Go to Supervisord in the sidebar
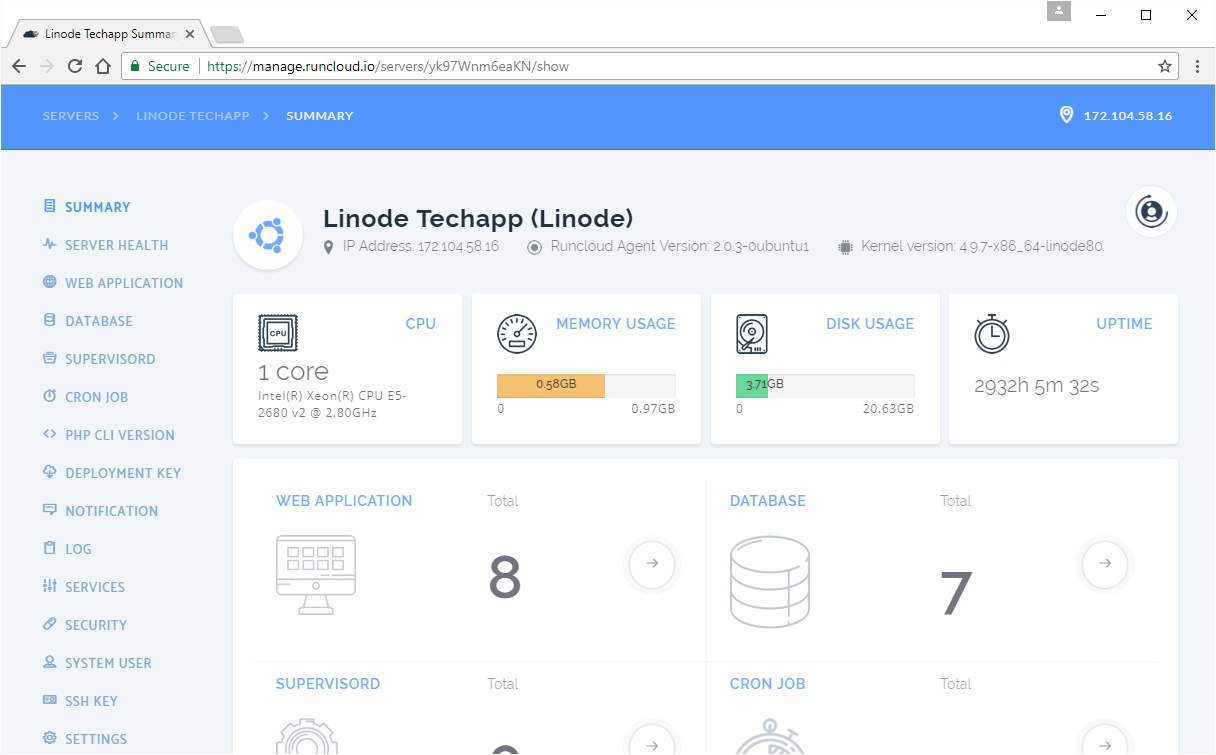This screenshot has width=1216, height=755. tap(110, 359)
